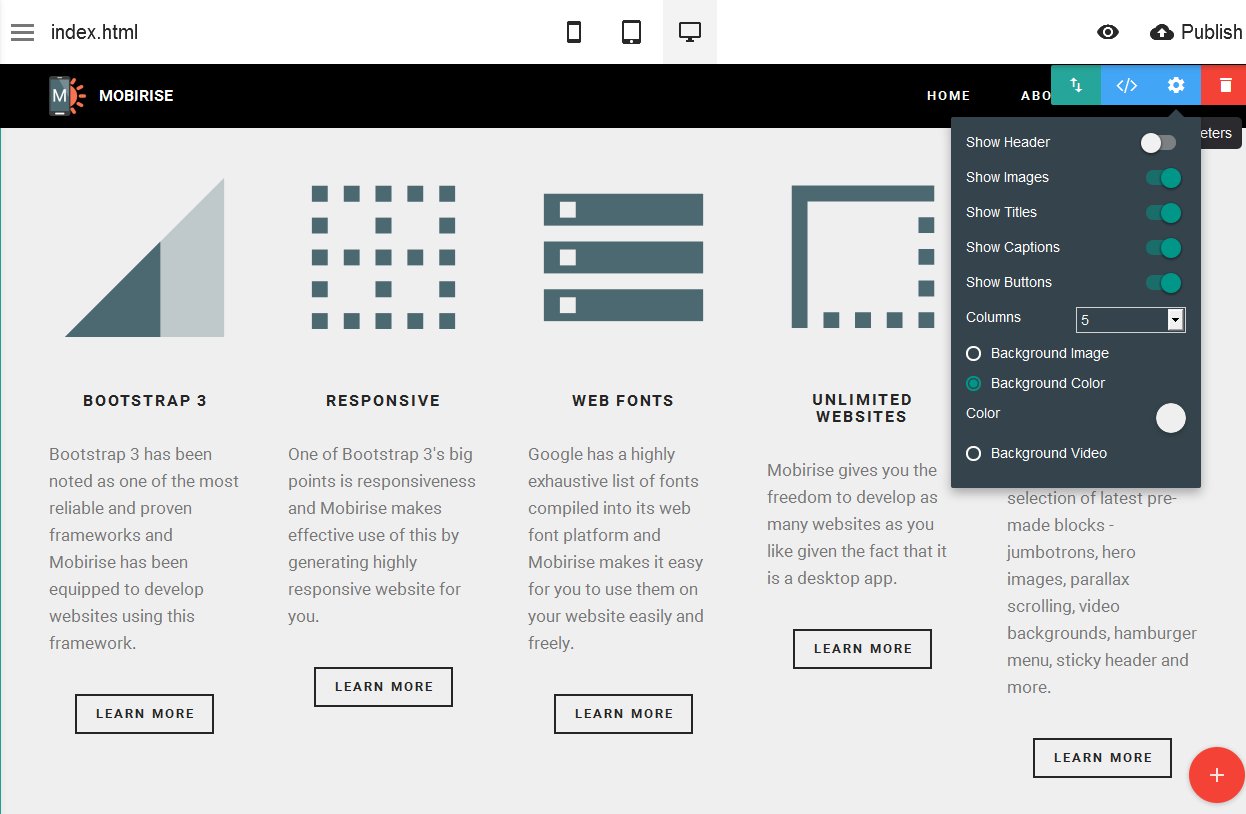This screenshot has width=1246, height=814.
Task: Click LEARN MORE under Responsive
Action: [384, 687]
